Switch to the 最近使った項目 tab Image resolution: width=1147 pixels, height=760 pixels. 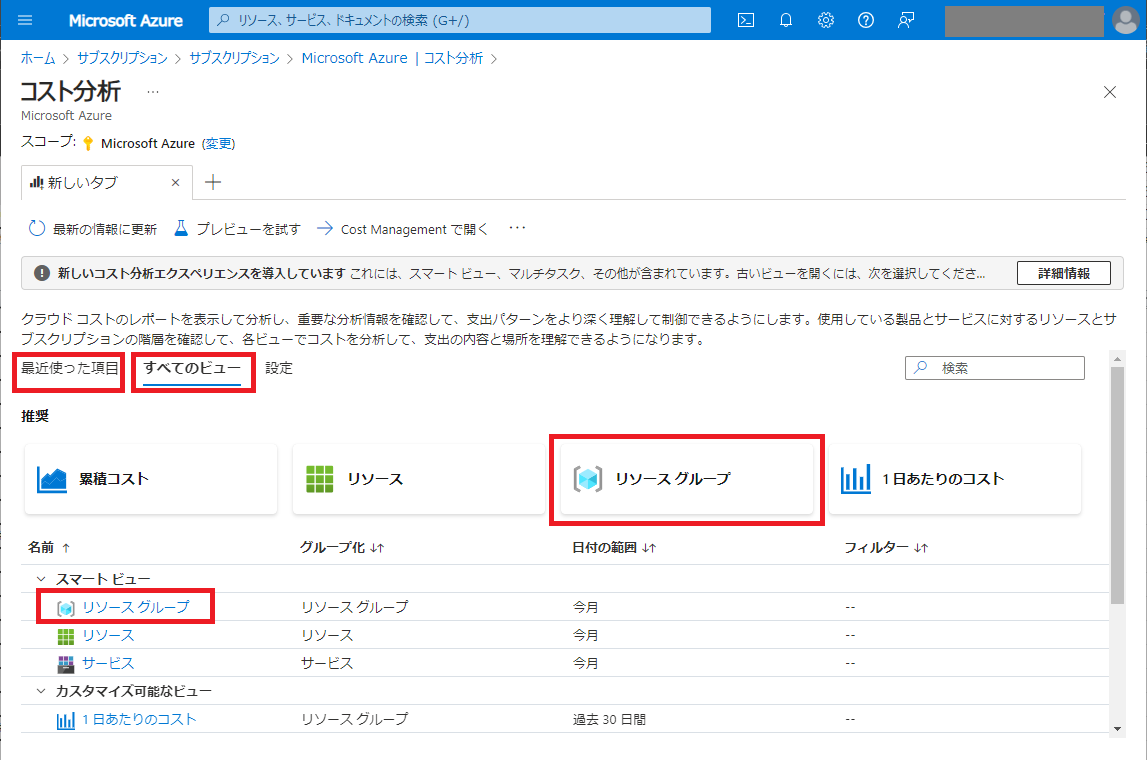(x=70, y=368)
